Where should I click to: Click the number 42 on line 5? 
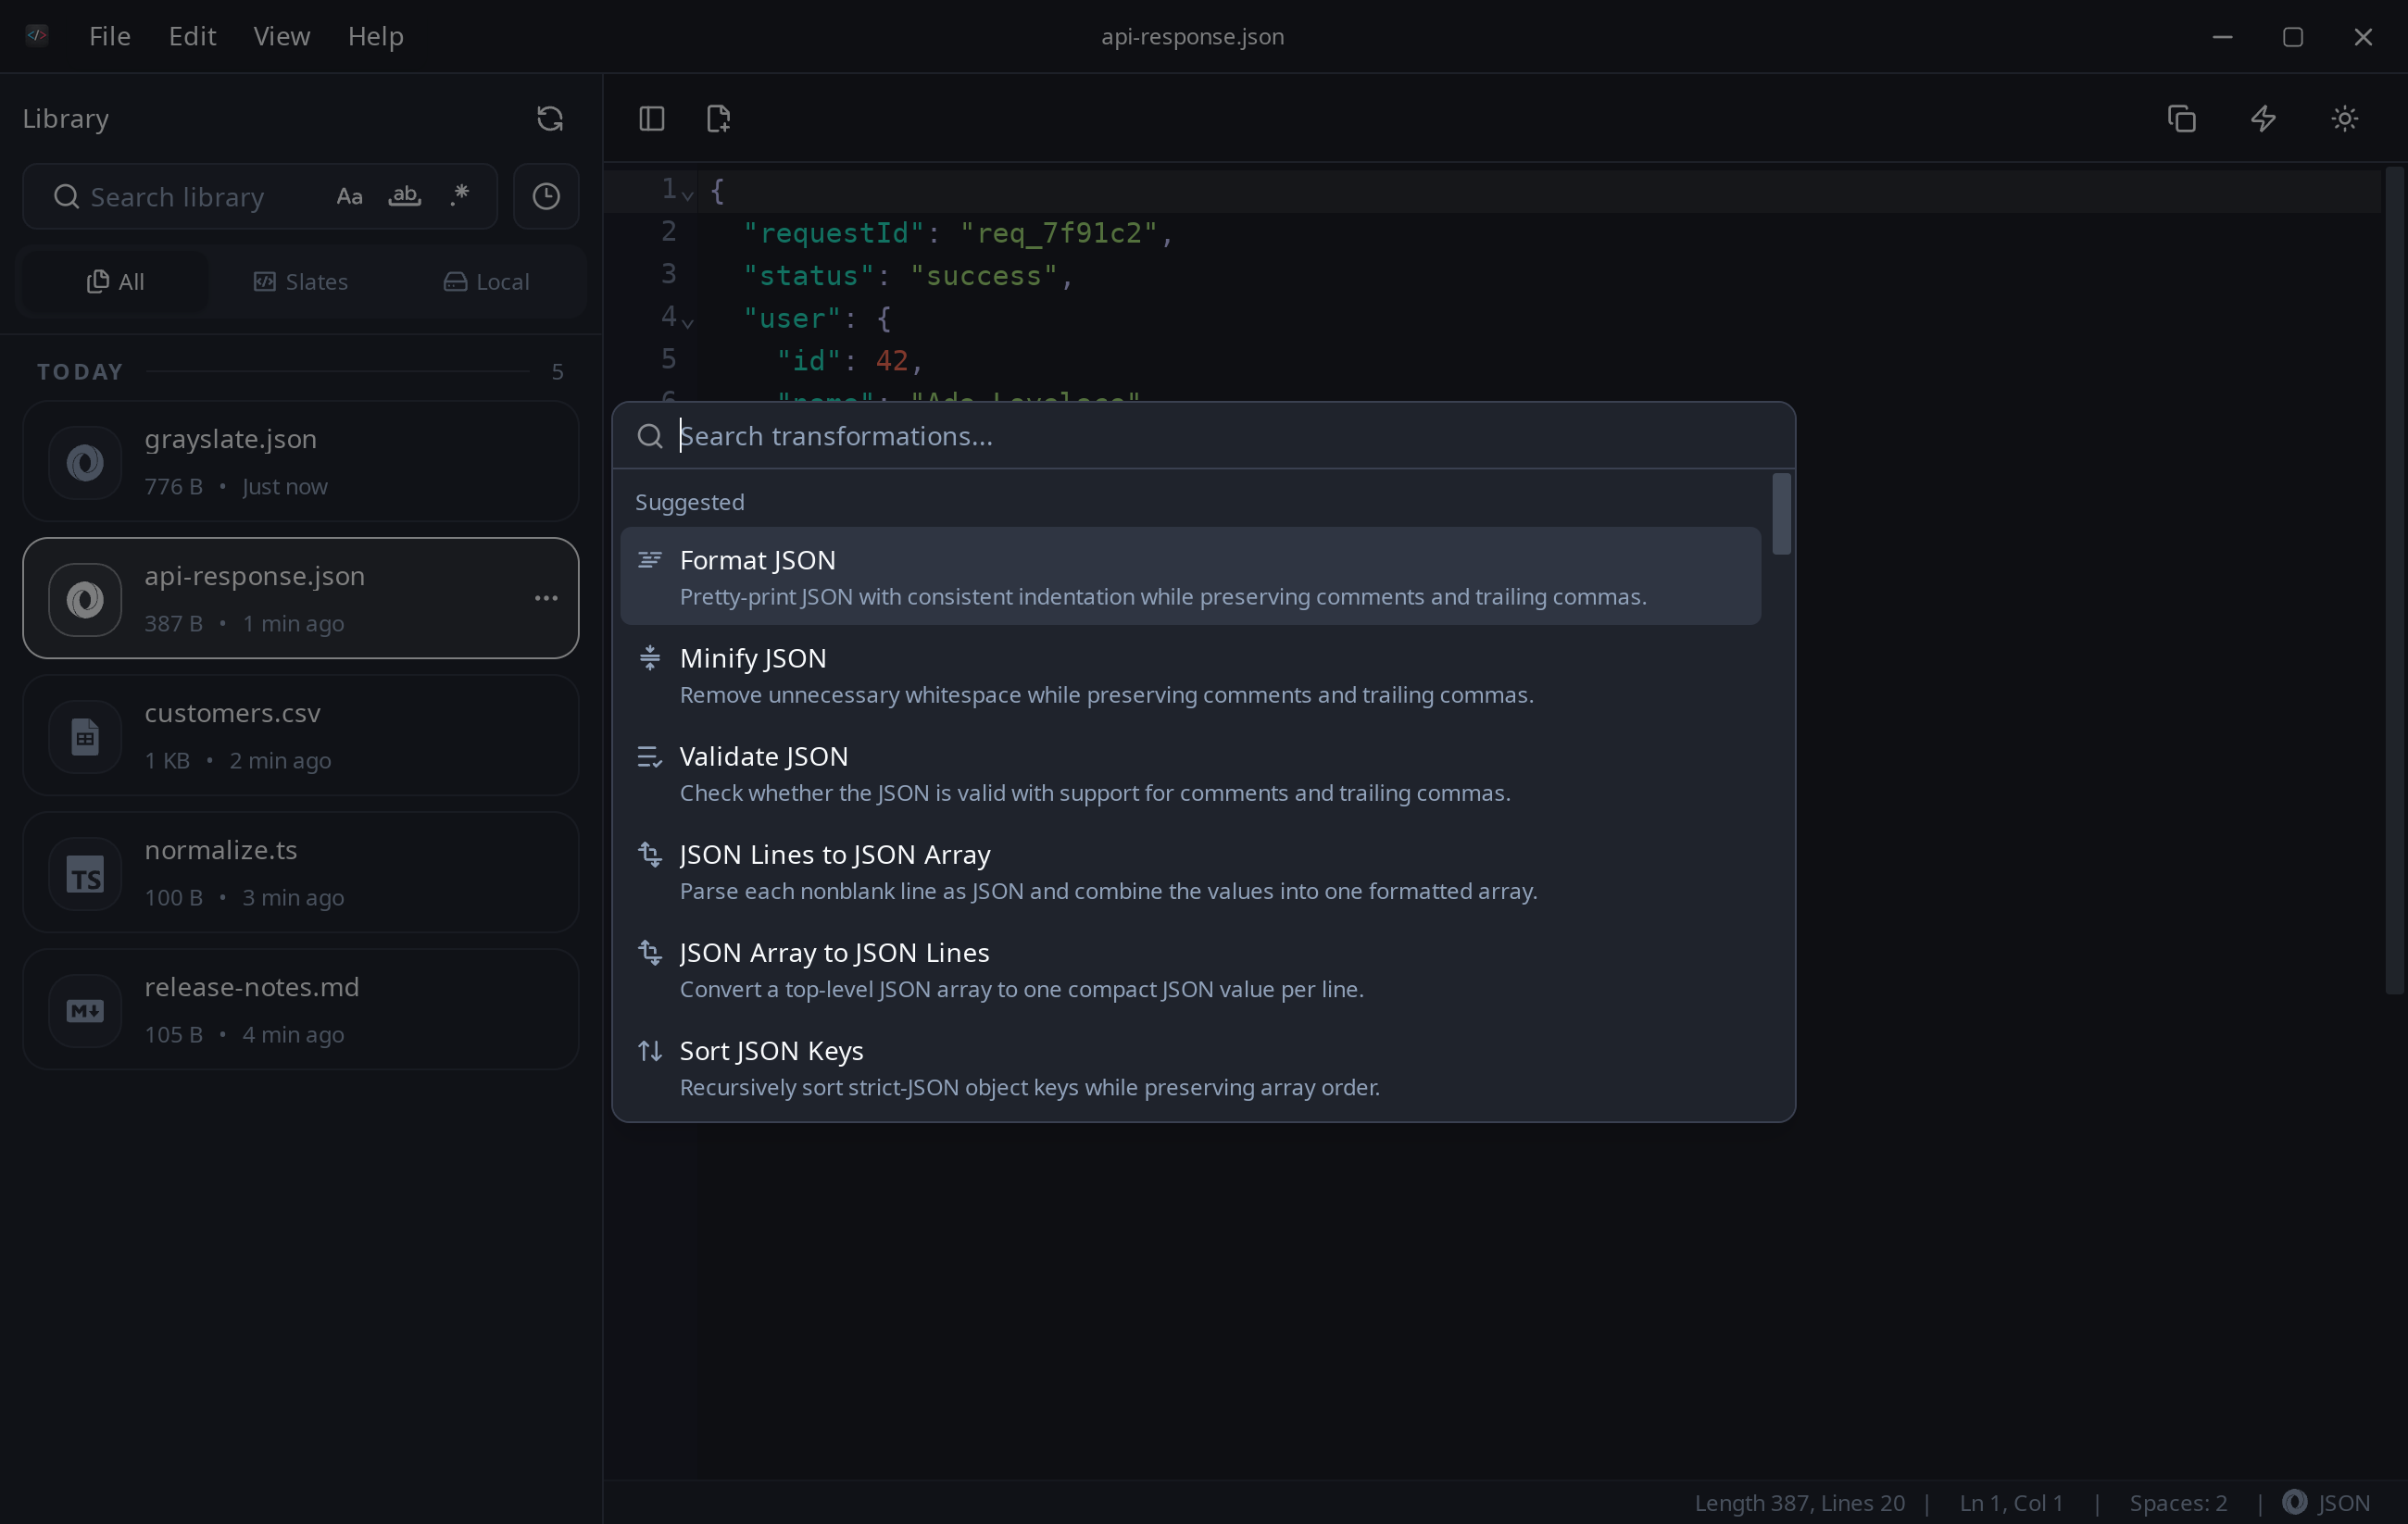click(892, 361)
